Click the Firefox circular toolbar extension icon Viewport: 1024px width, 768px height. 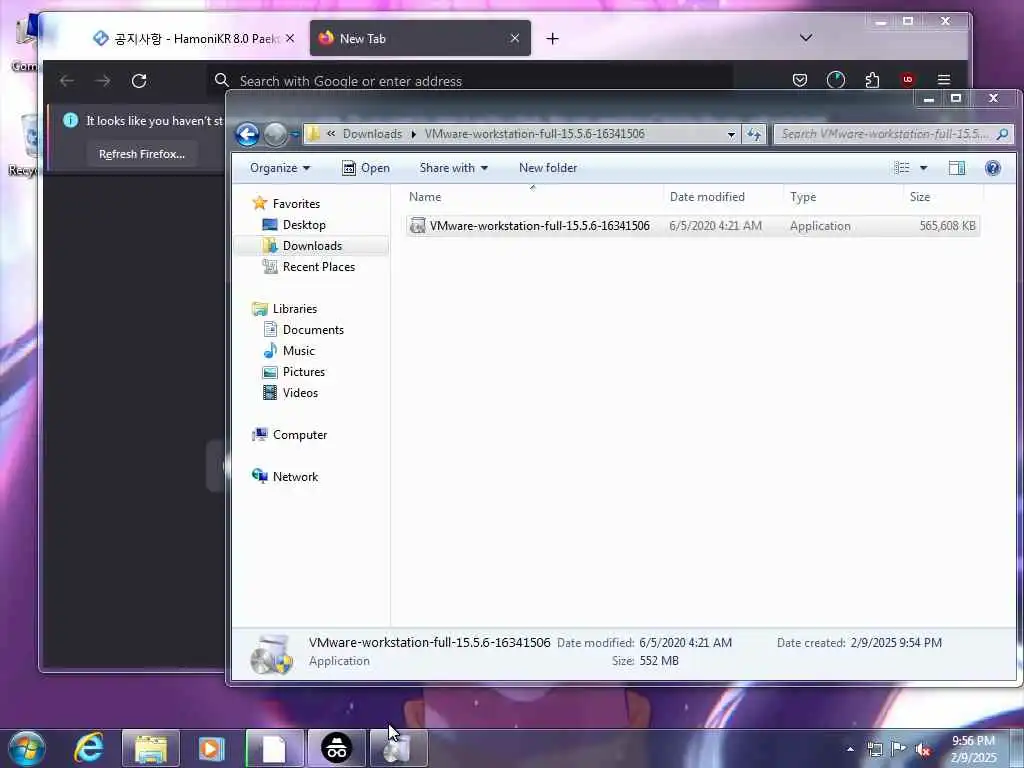coord(836,80)
